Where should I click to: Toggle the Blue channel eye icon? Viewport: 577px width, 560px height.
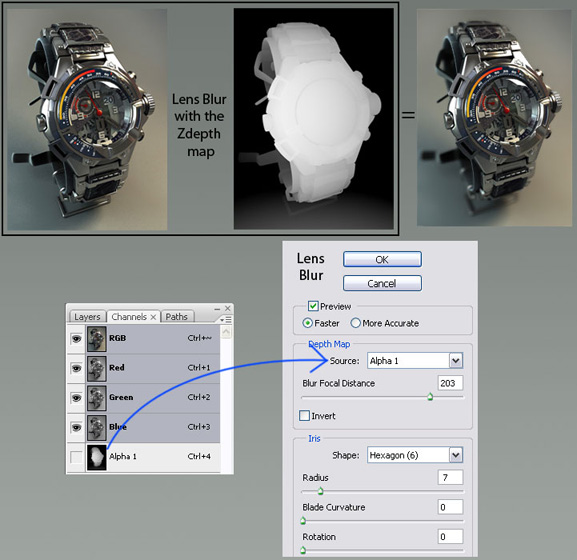(76, 427)
